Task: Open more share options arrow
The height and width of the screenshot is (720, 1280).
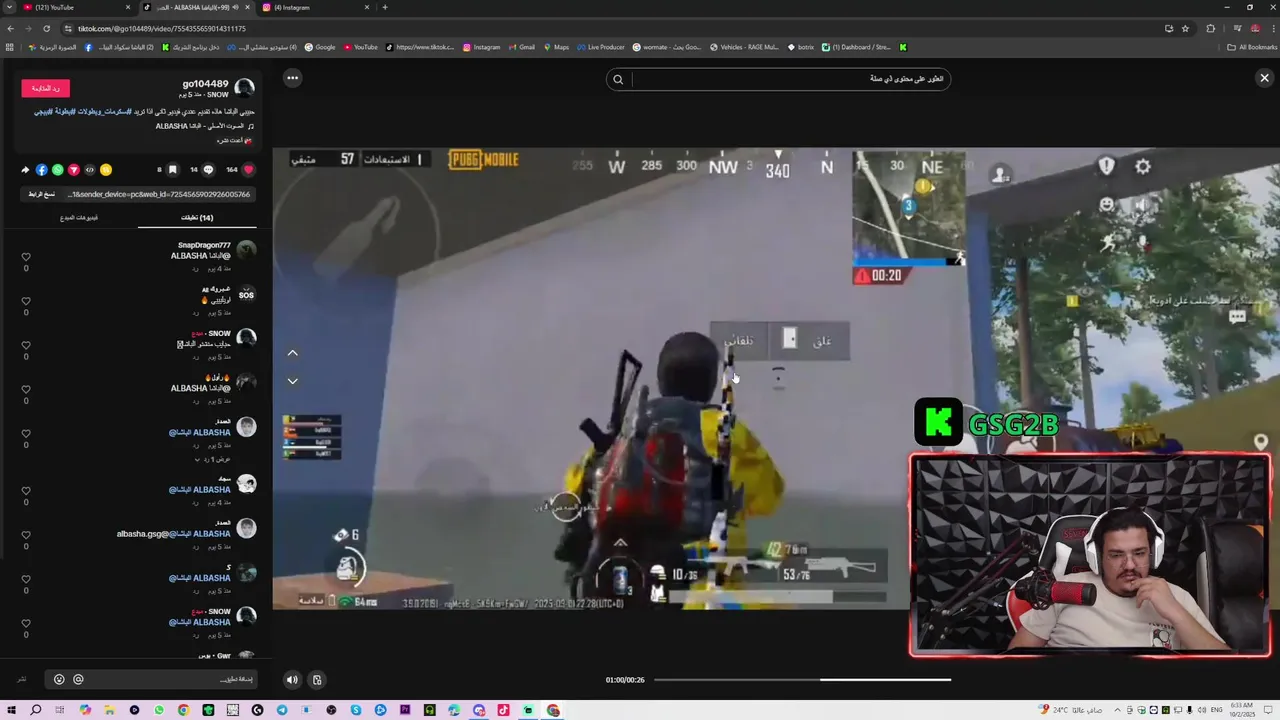Action: coord(25,170)
